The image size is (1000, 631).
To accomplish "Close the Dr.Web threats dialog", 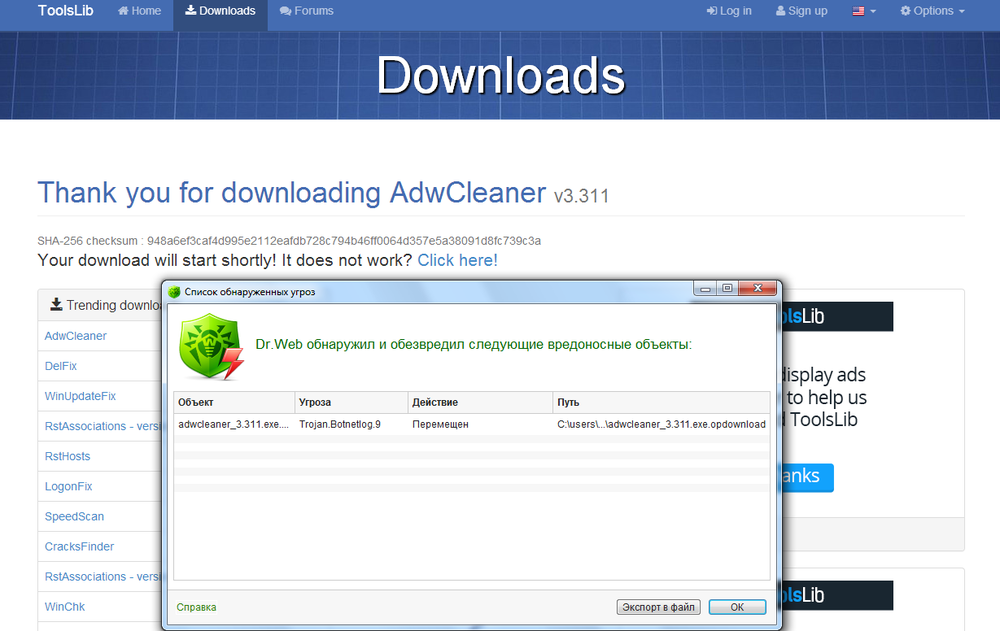I will click(x=758, y=288).
